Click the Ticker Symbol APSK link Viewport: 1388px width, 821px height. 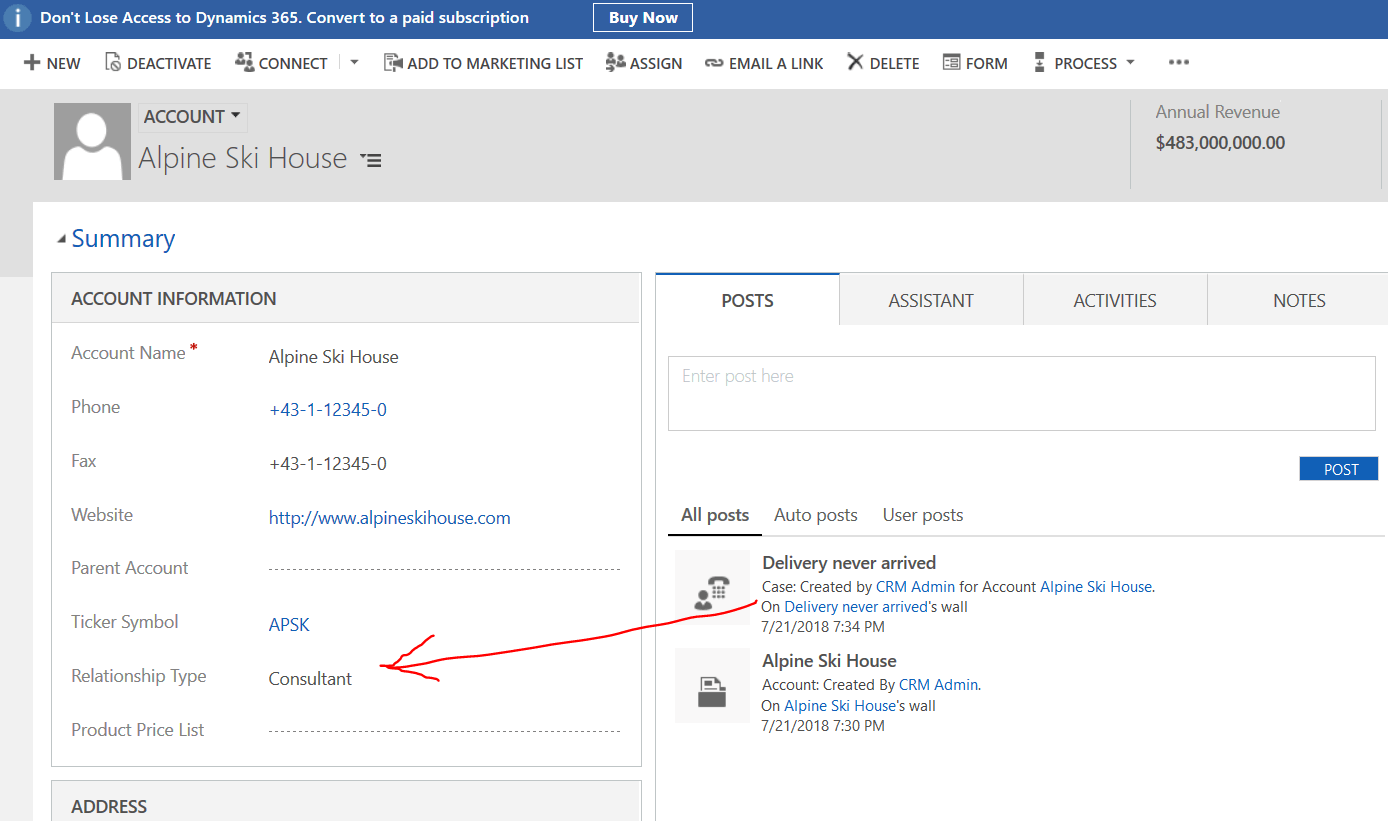click(x=289, y=625)
